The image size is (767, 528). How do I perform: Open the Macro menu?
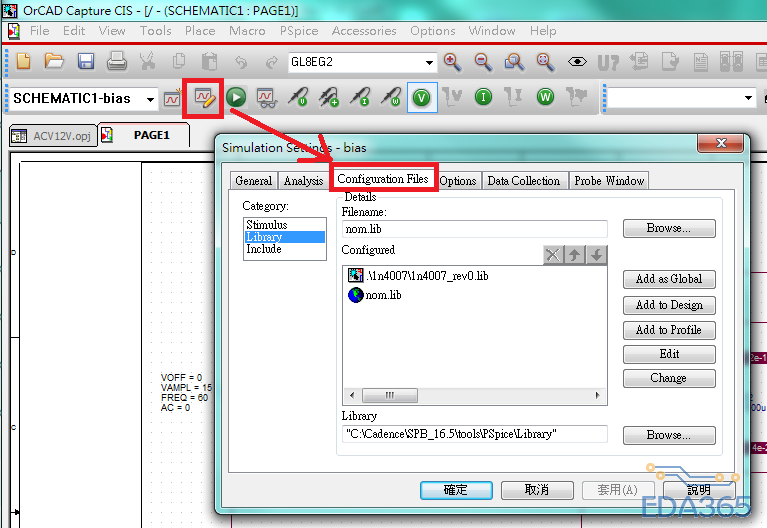(x=247, y=31)
